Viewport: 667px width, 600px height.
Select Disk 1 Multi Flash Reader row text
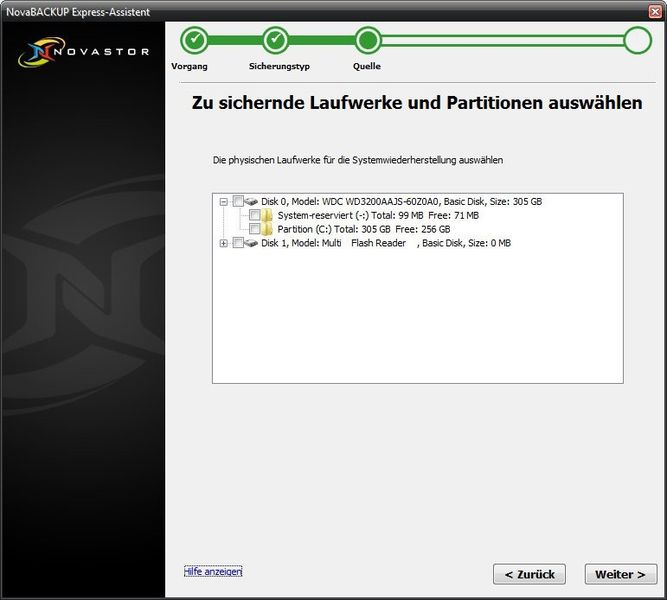(386, 243)
